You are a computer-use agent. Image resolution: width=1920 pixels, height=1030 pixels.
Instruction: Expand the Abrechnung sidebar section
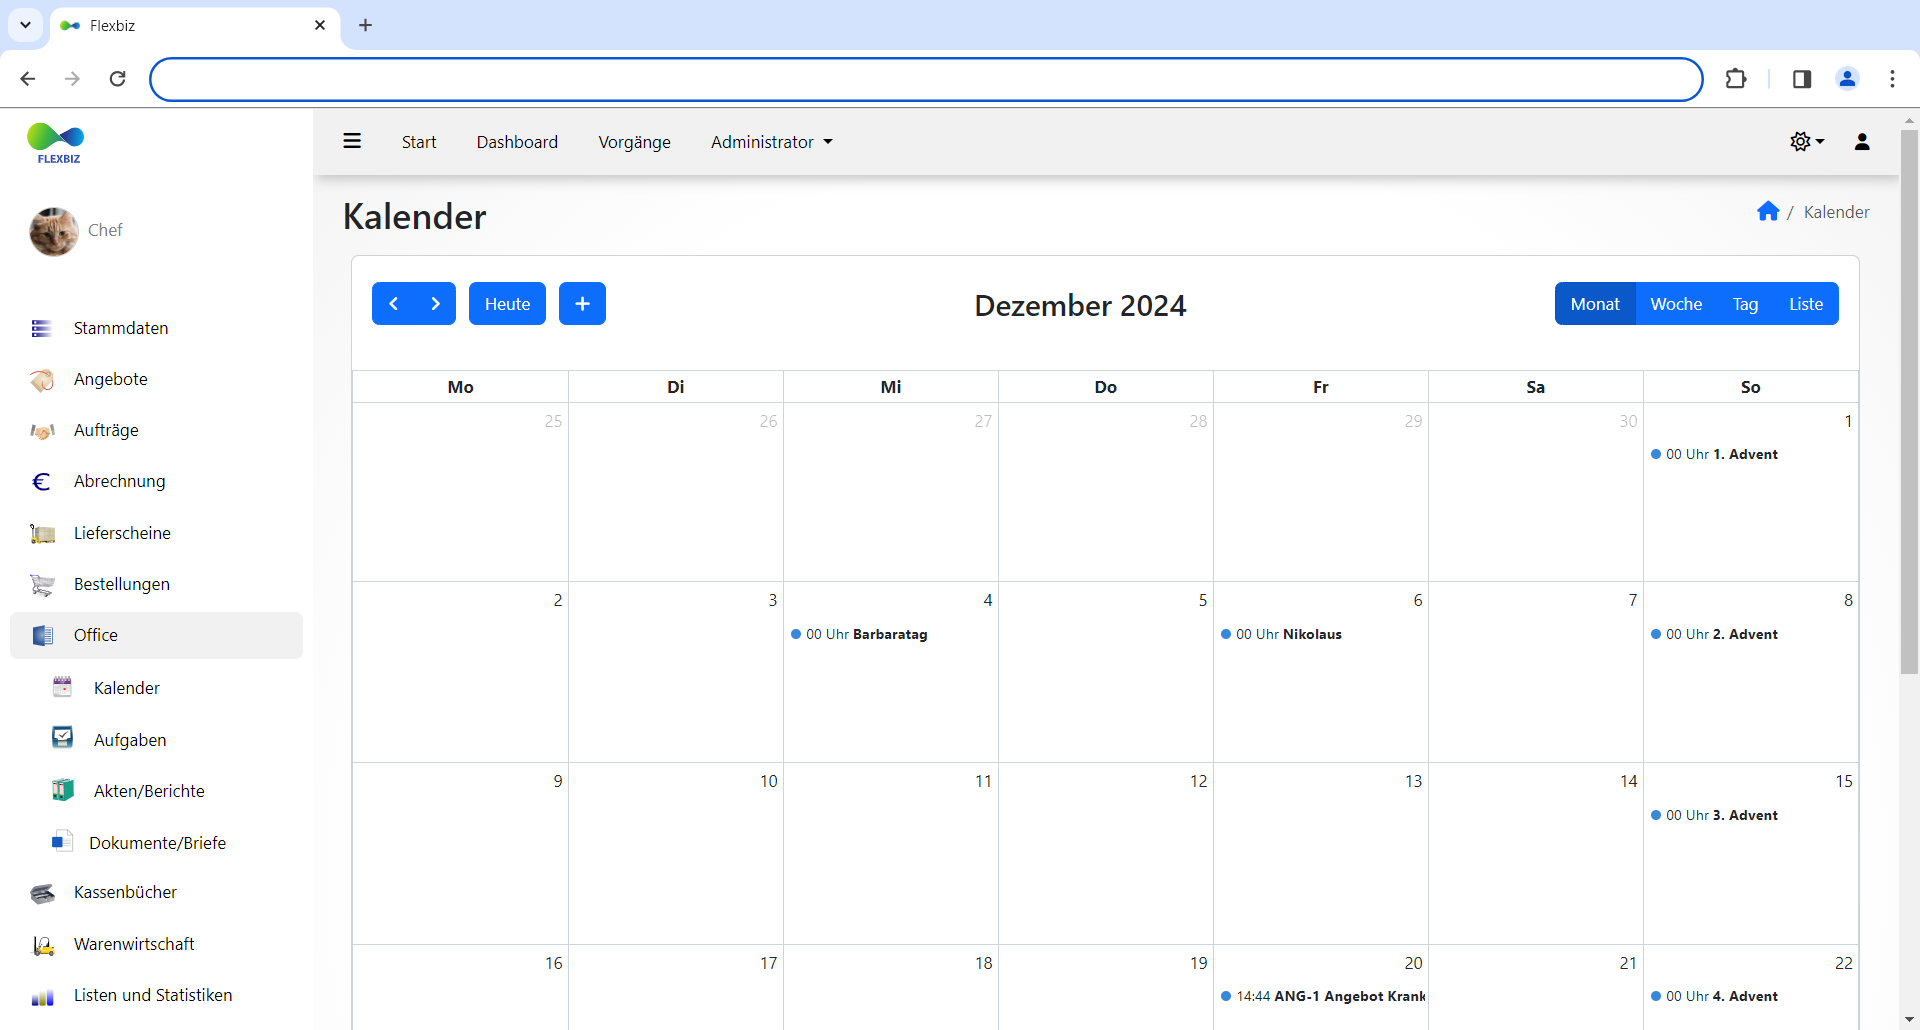[x=156, y=481]
